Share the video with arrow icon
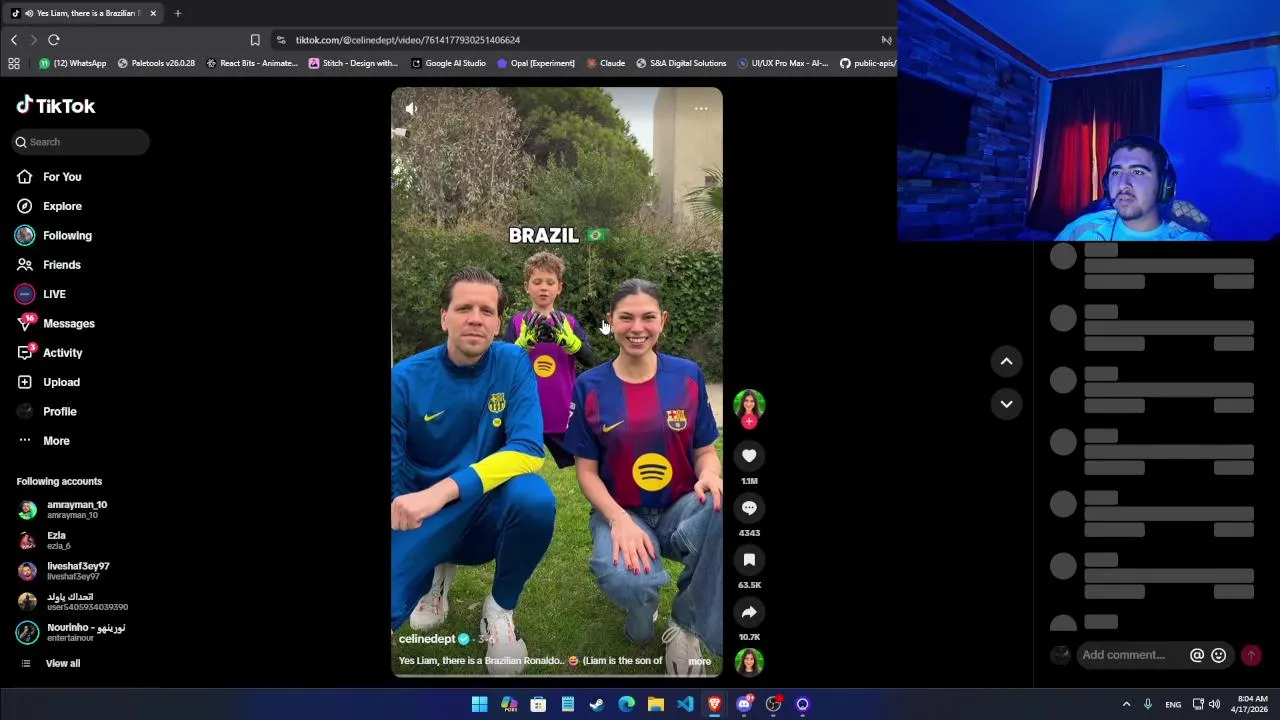This screenshot has height=720, width=1280. point(749,612)
